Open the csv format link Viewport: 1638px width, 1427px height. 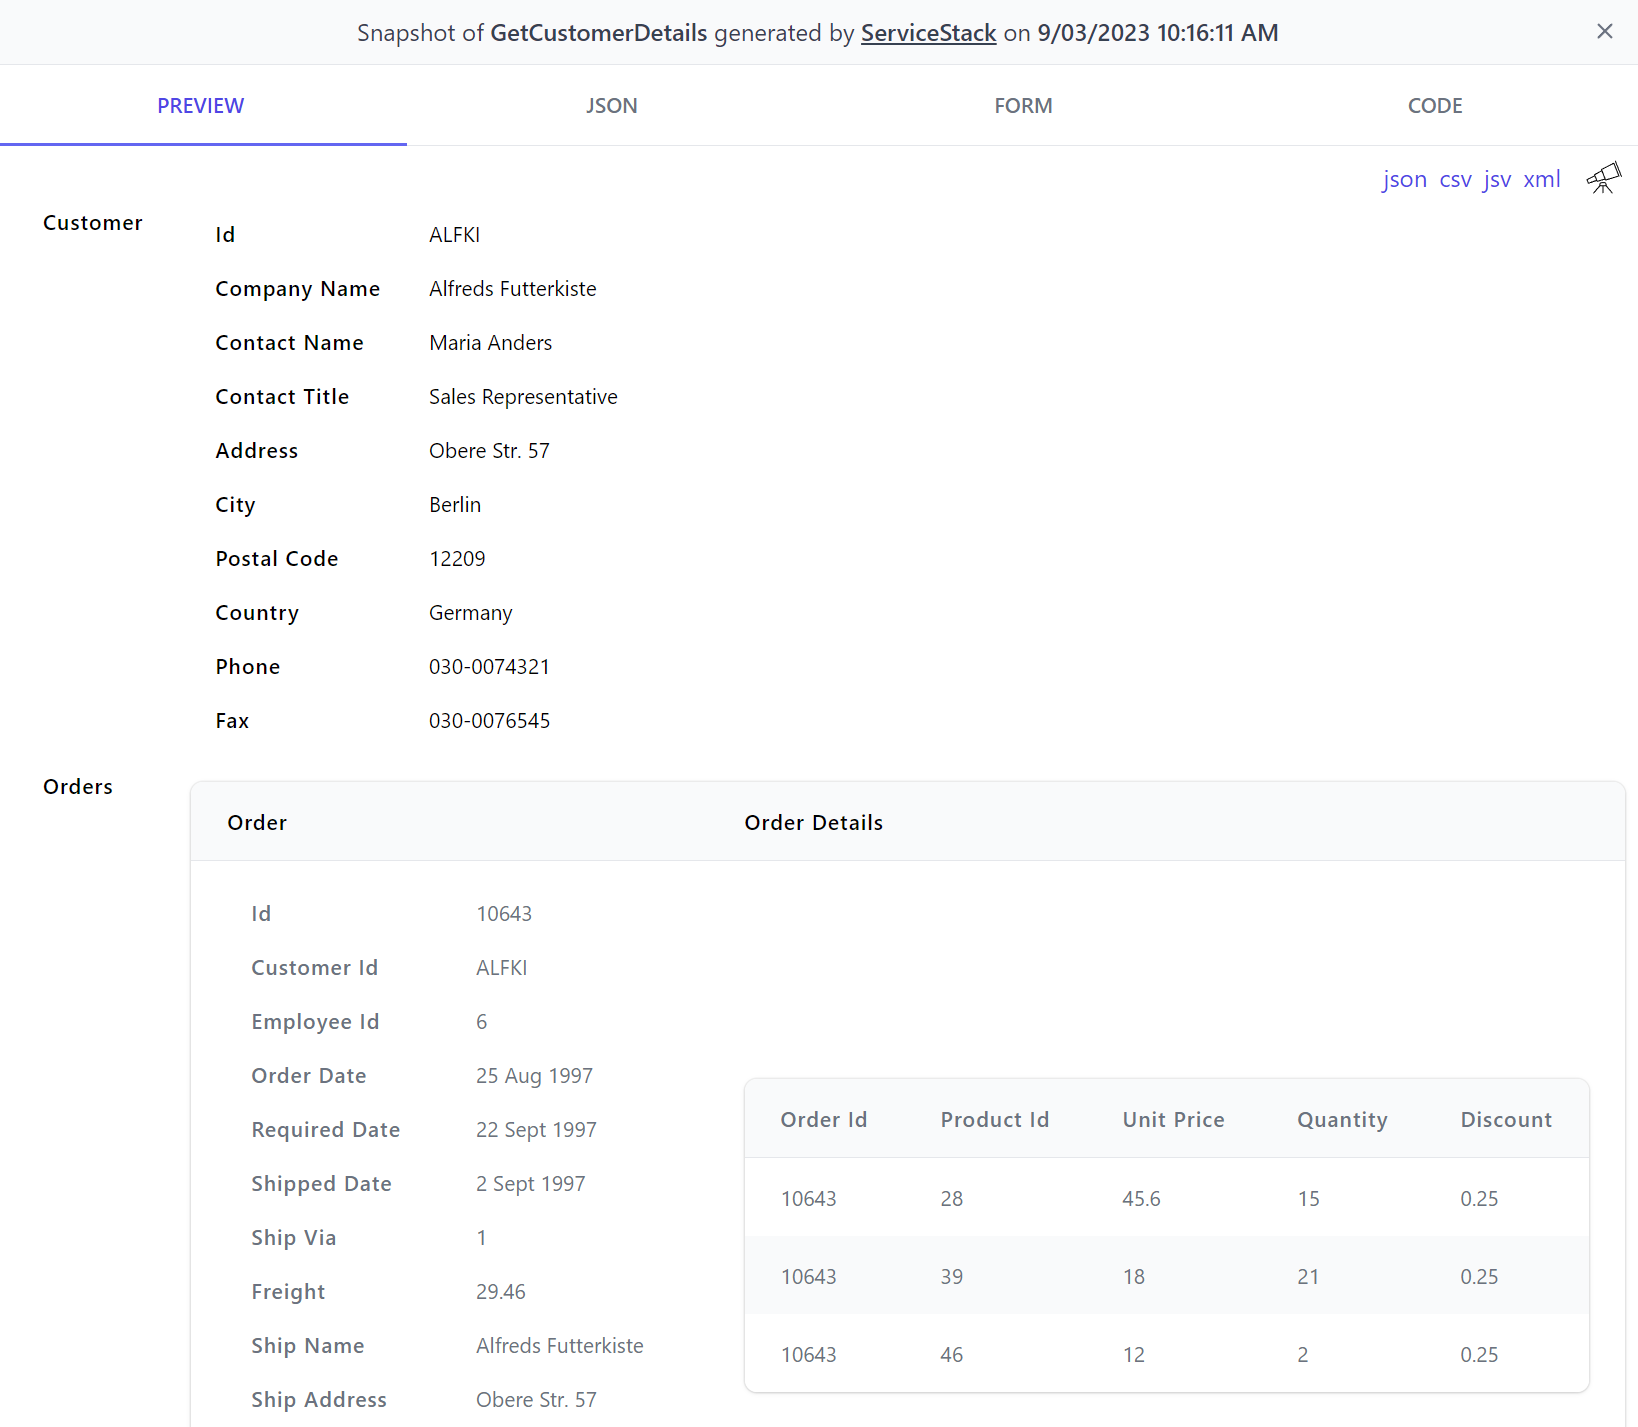[1455, 180]
